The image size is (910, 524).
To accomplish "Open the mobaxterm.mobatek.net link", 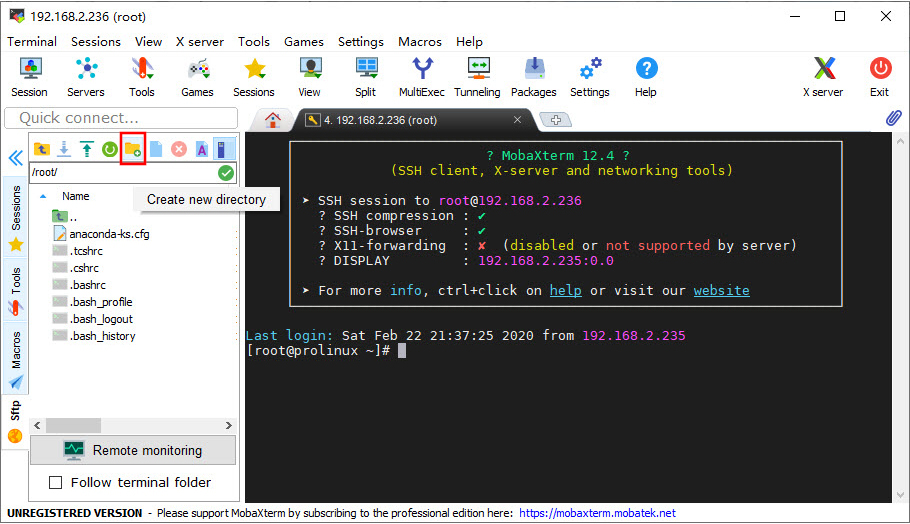I will (597, 513).
